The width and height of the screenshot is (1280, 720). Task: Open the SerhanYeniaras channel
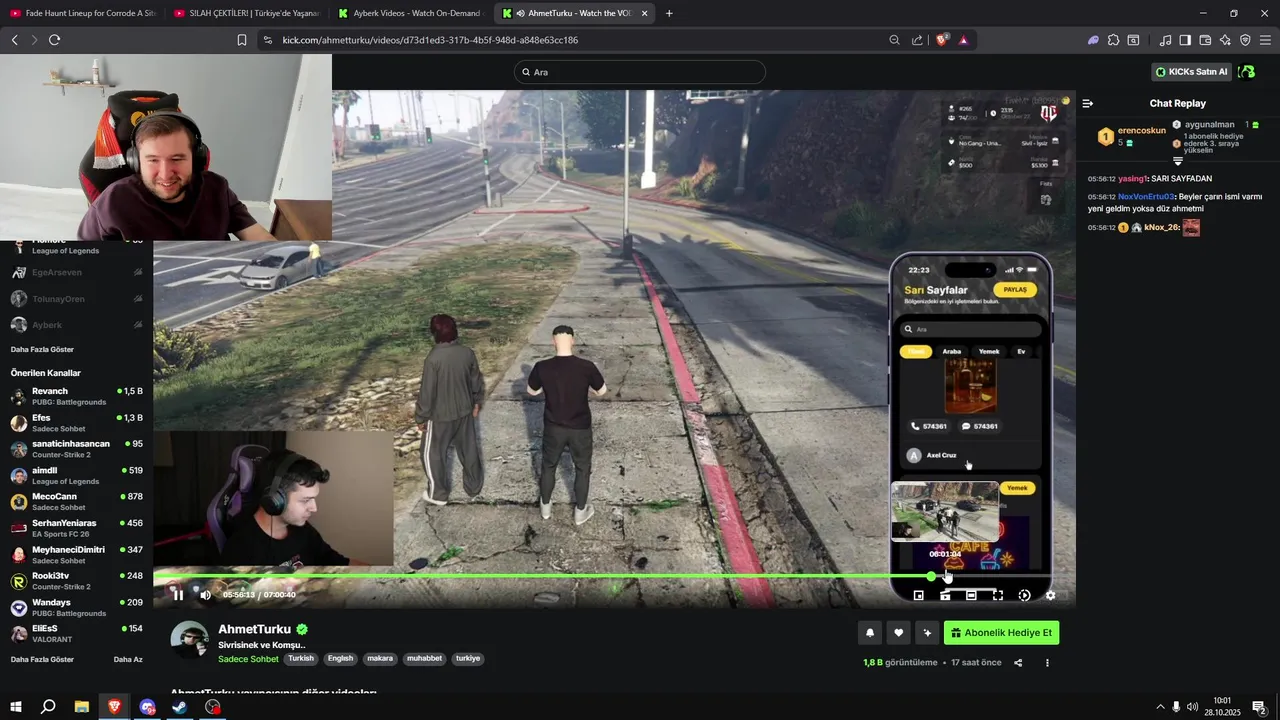tap(77, 528)
